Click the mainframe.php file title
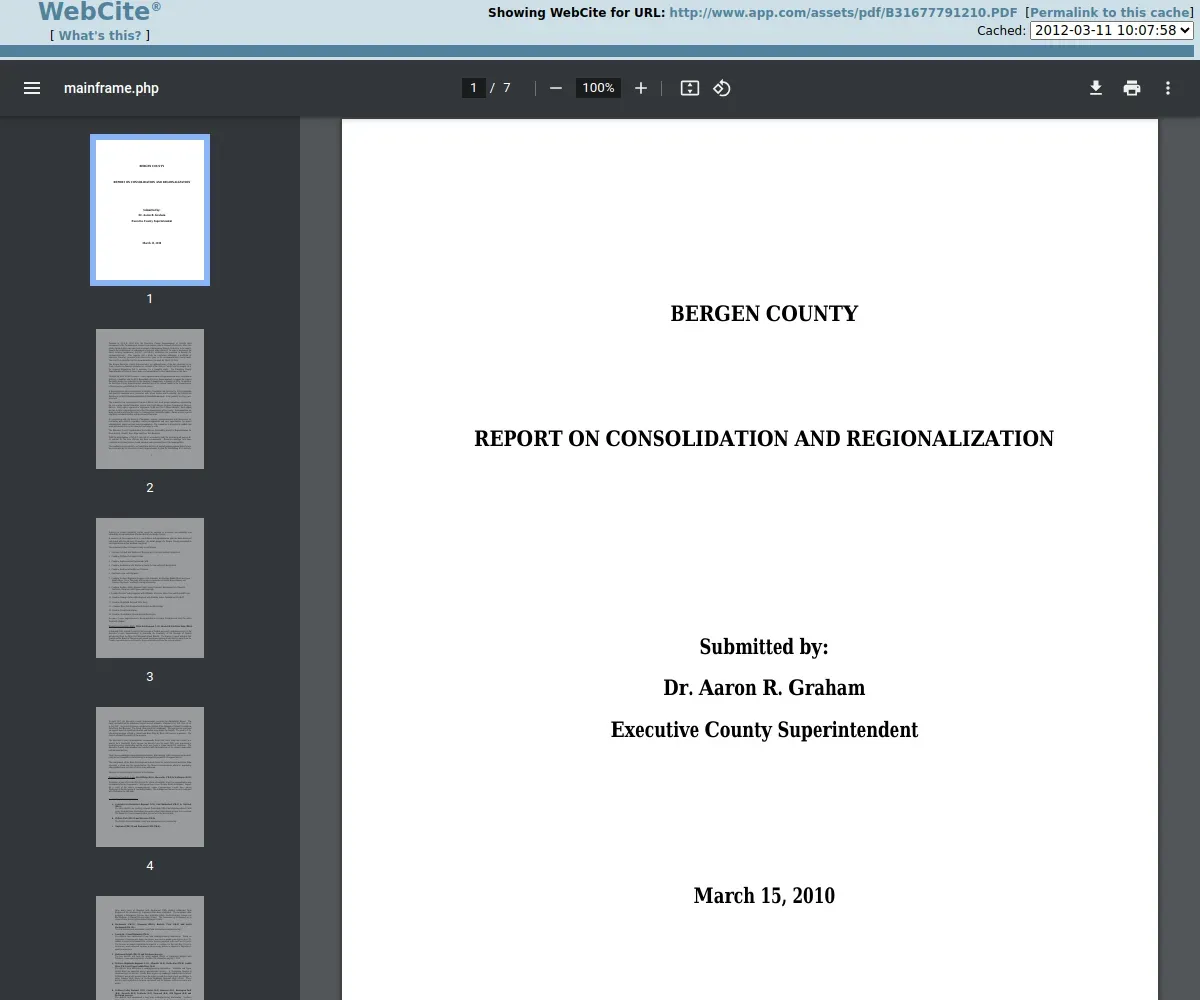1200x1000 pixels. (x=111, y=88)
